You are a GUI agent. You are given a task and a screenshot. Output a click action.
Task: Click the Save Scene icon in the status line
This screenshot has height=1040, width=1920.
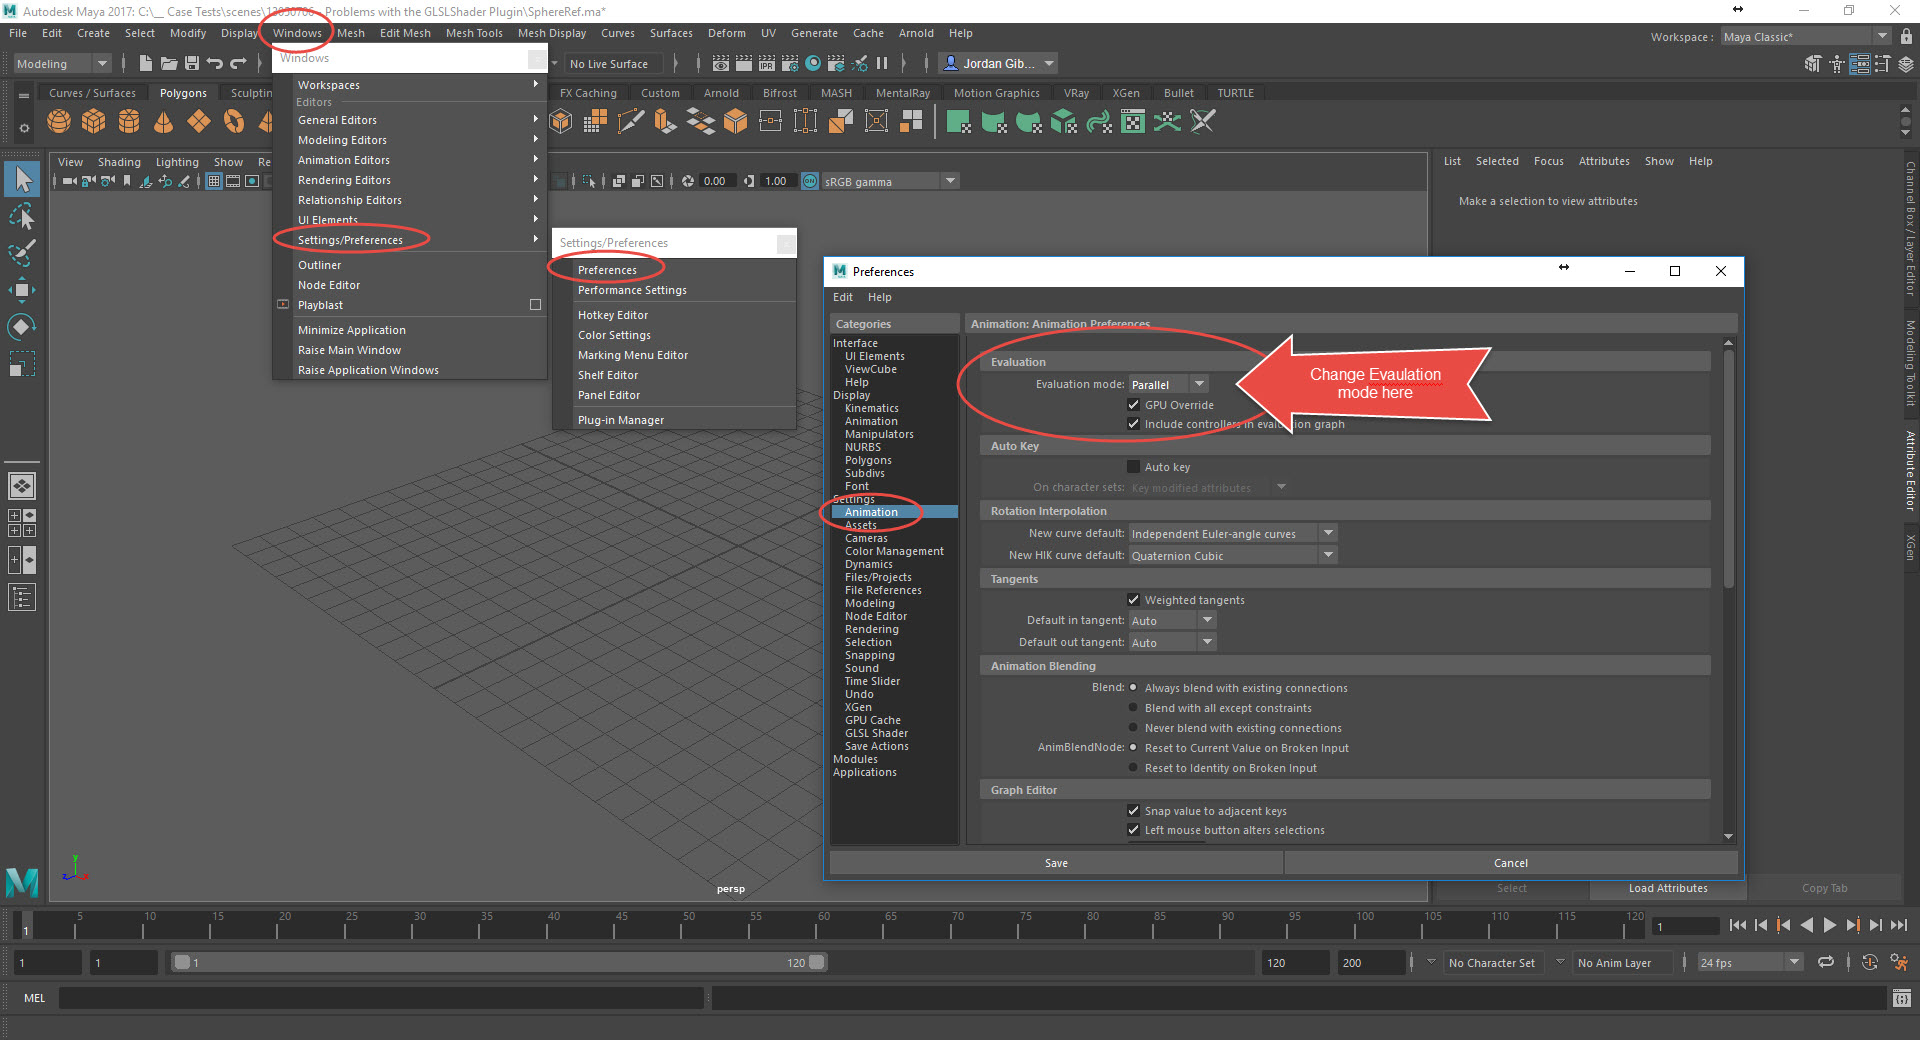(192, 63)
